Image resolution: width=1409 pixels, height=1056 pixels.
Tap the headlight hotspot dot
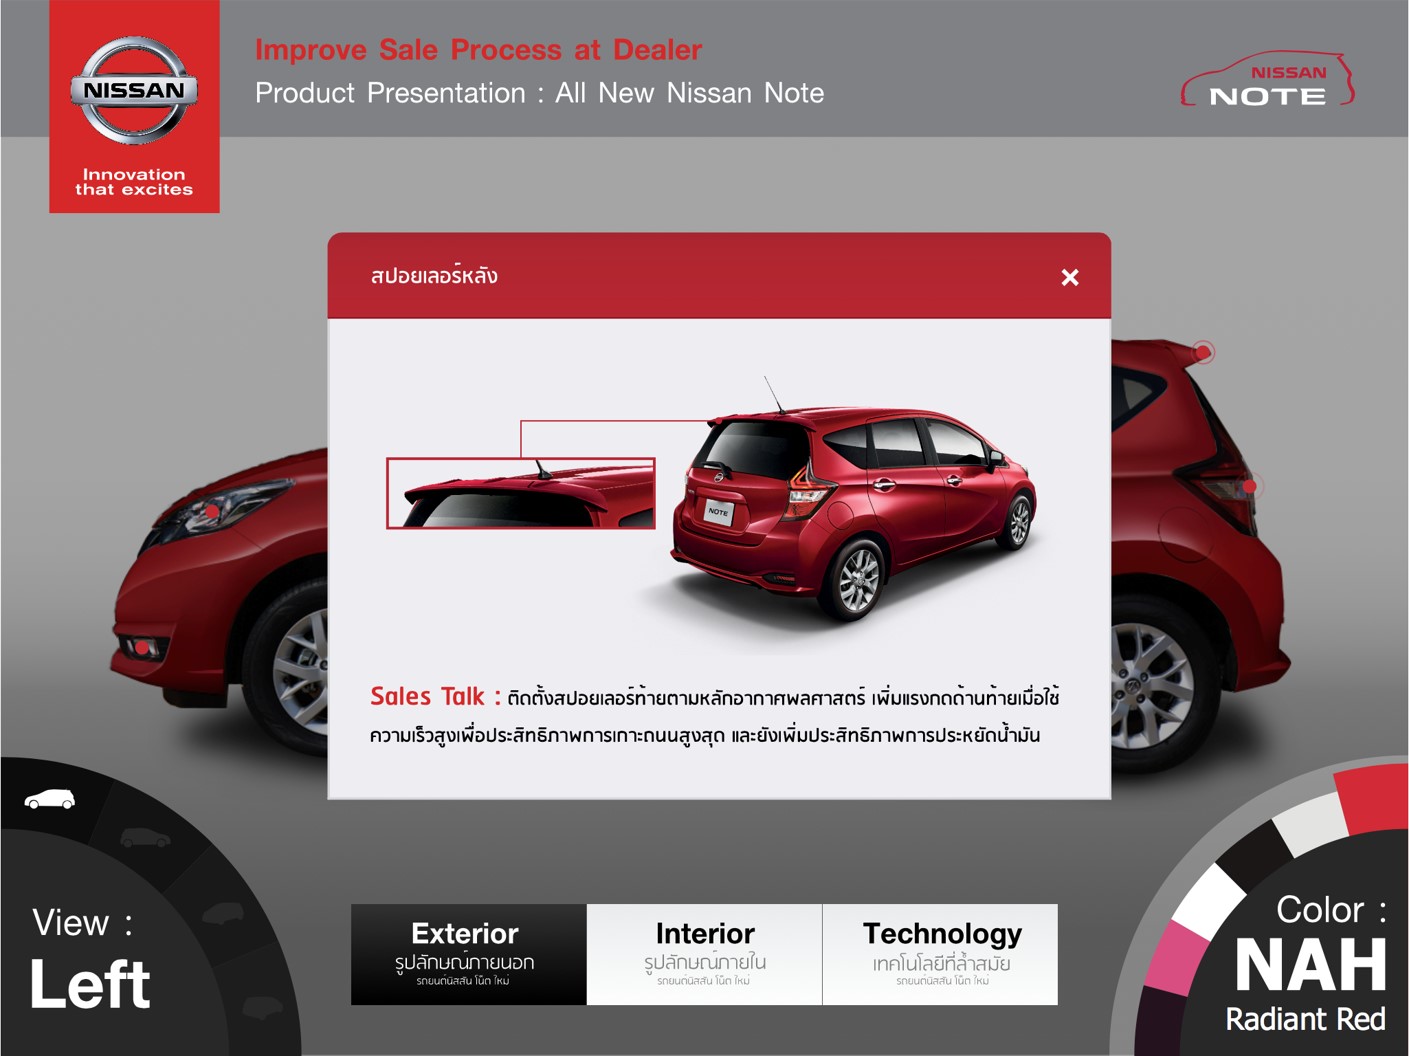pos(212,512)
